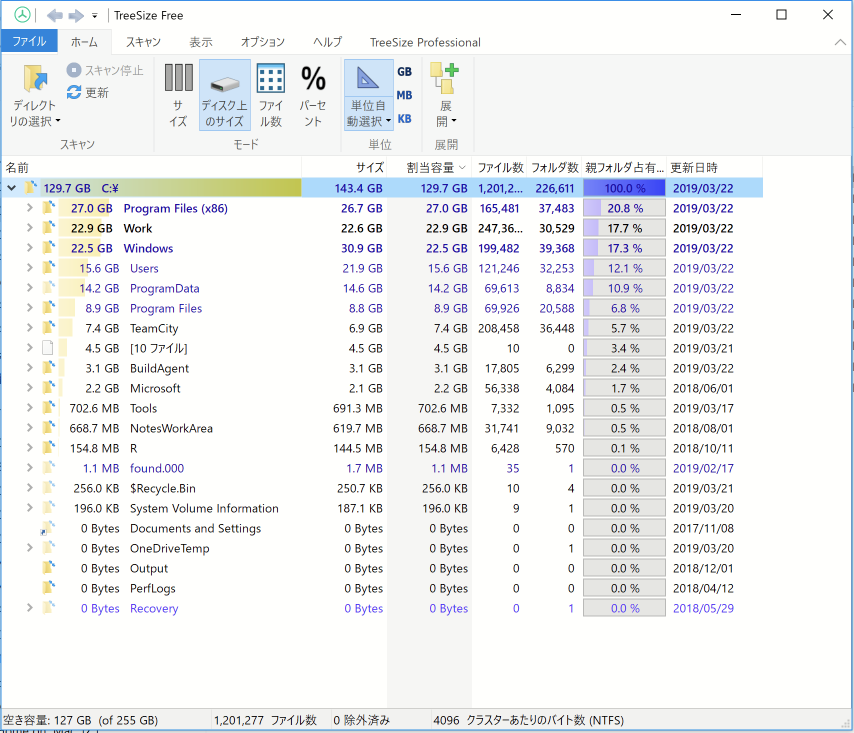
Task: Click the Windows folder icon
Action: pos(49,248)
